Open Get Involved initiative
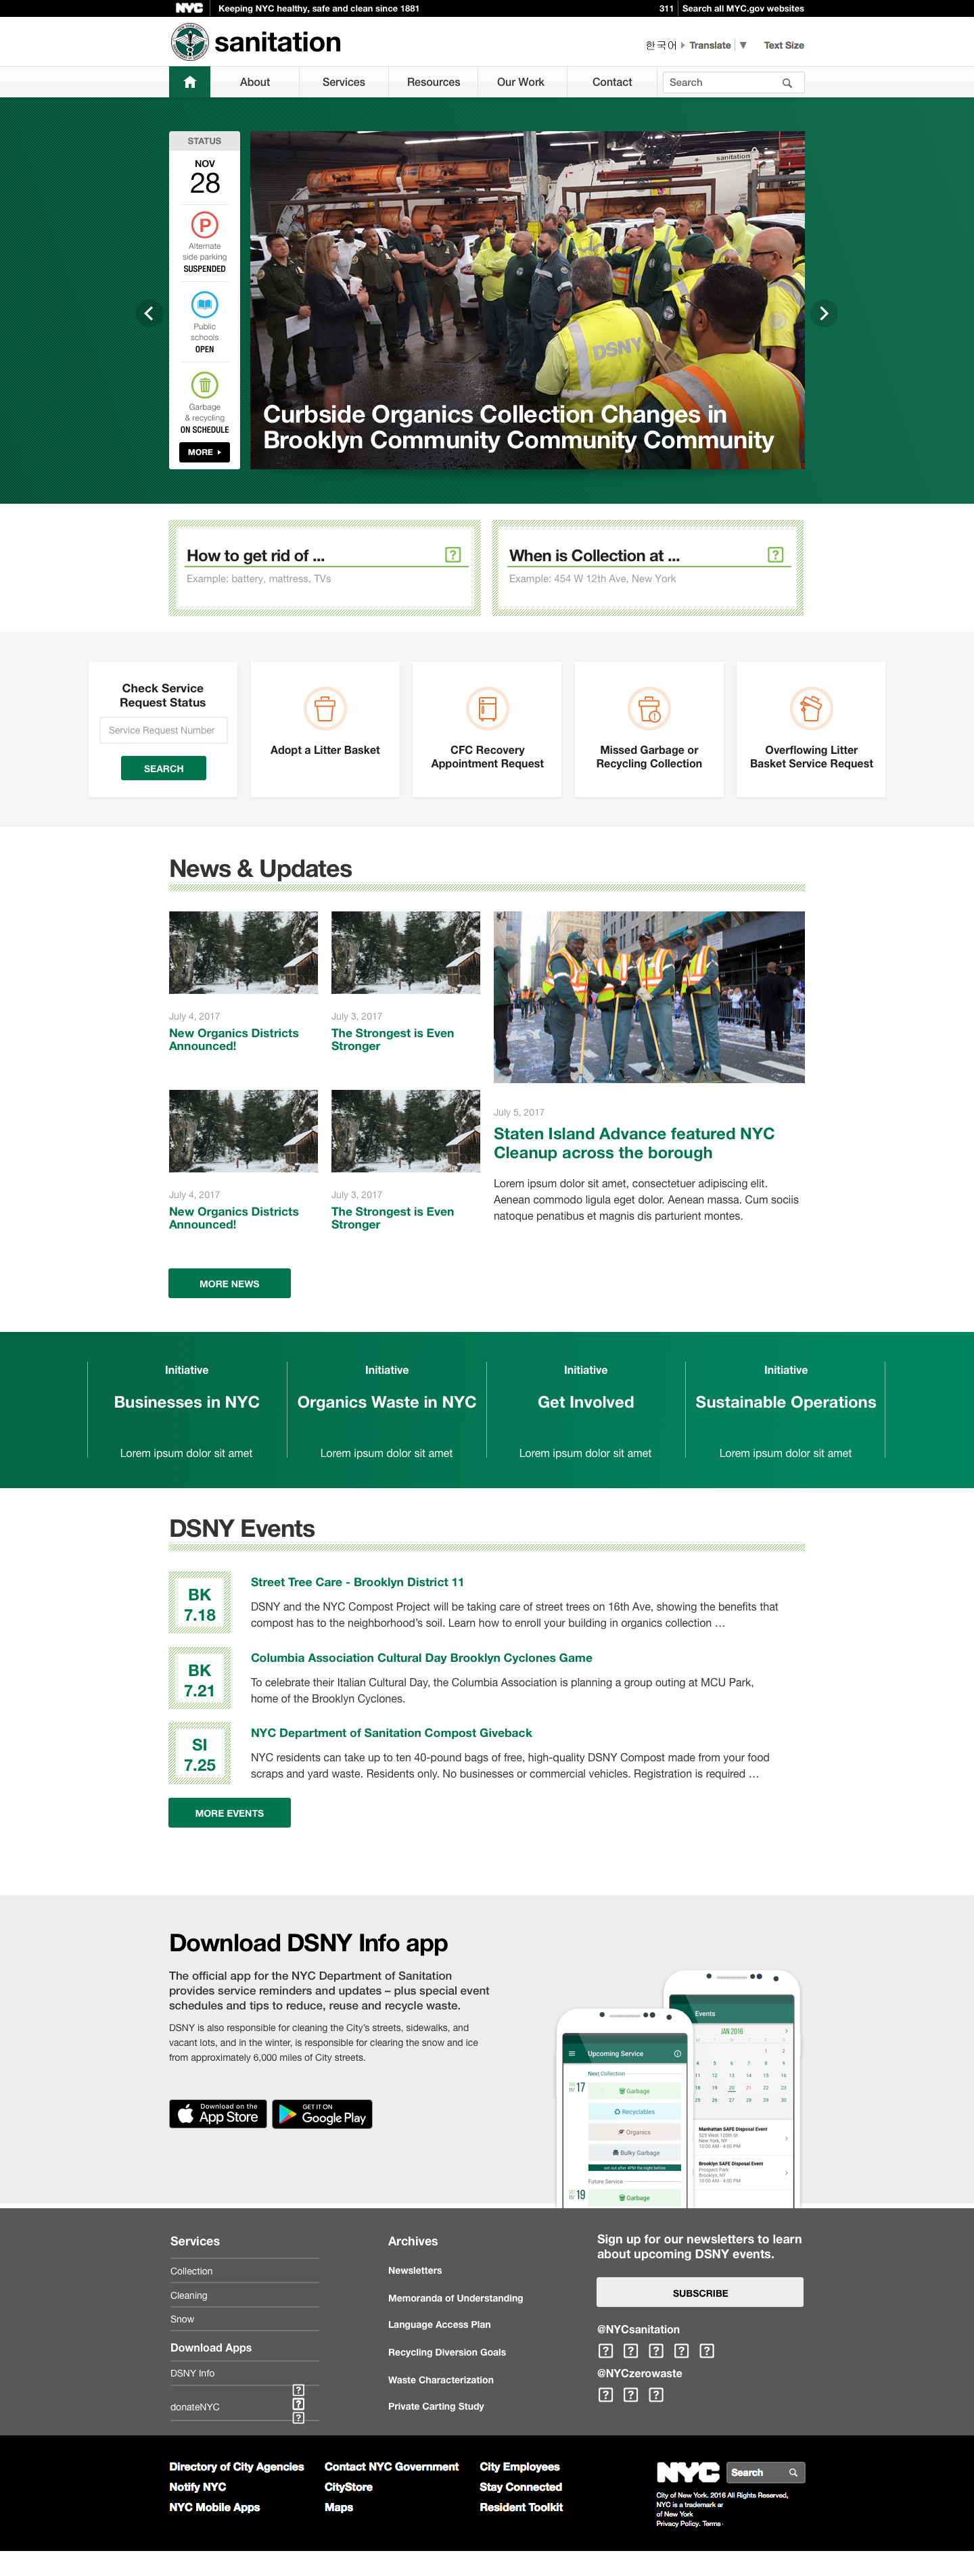 [x=586, y=1402]
